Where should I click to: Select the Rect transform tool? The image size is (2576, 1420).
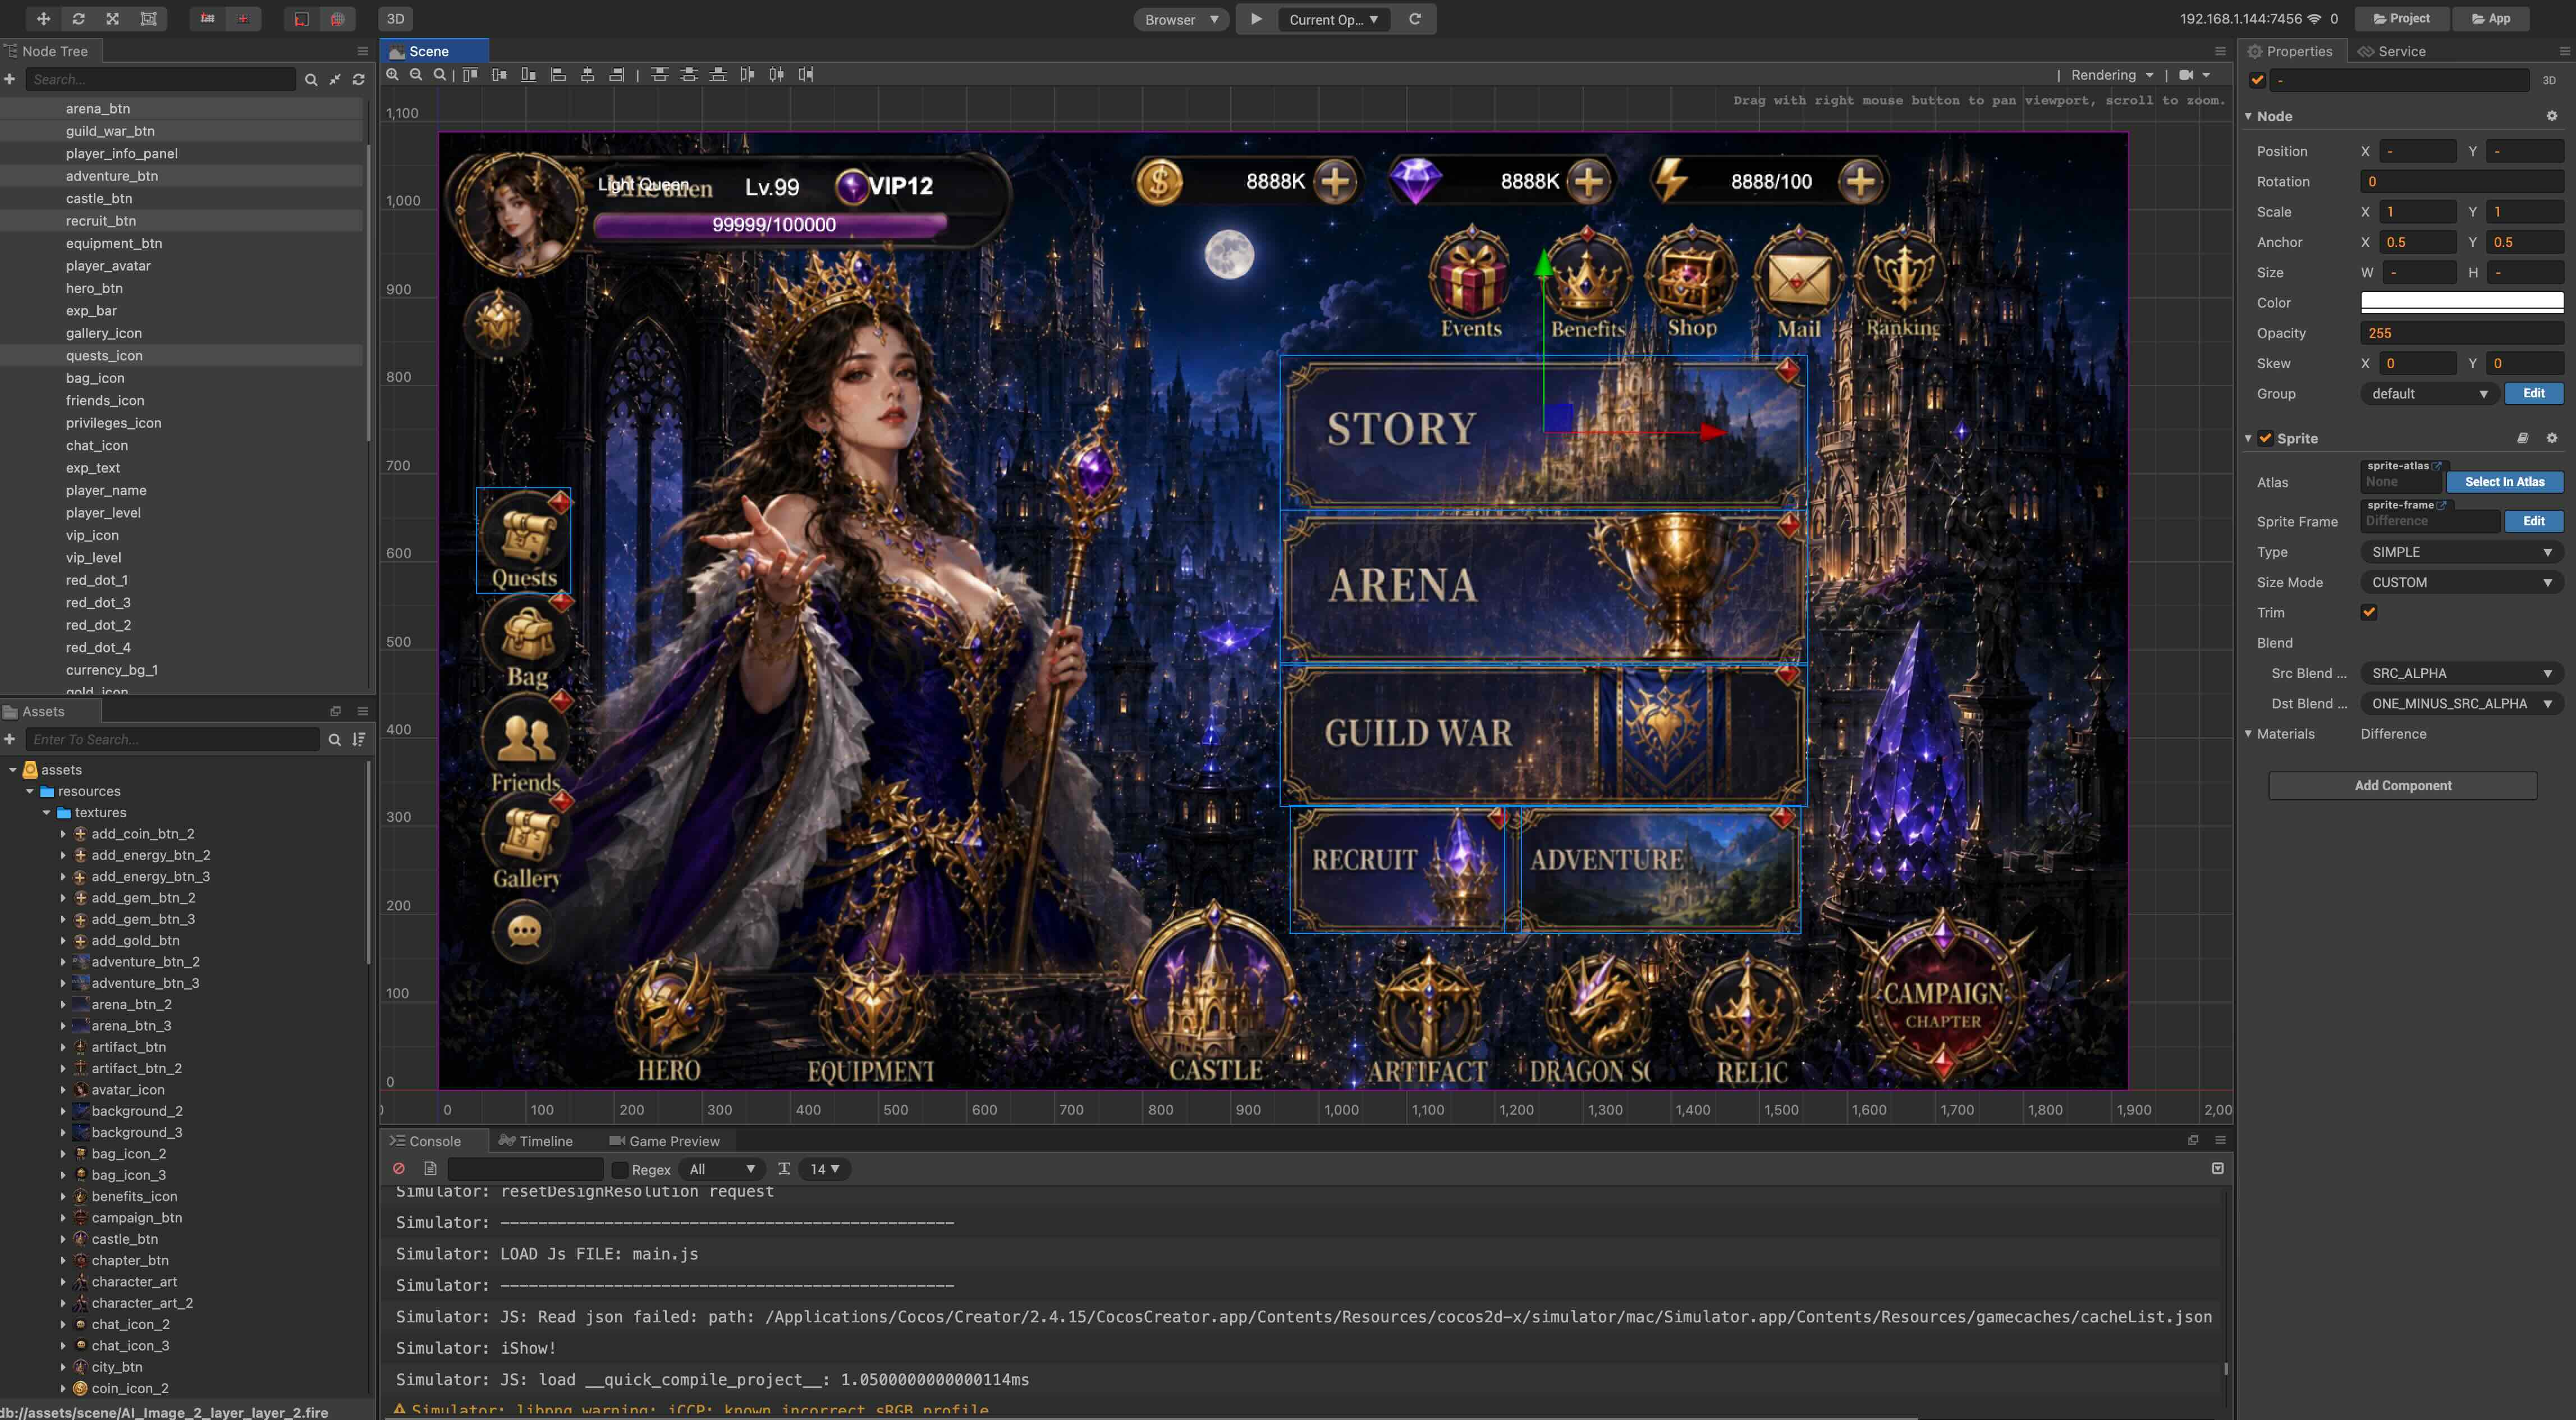pyautogui.click(x=148, y=18)
